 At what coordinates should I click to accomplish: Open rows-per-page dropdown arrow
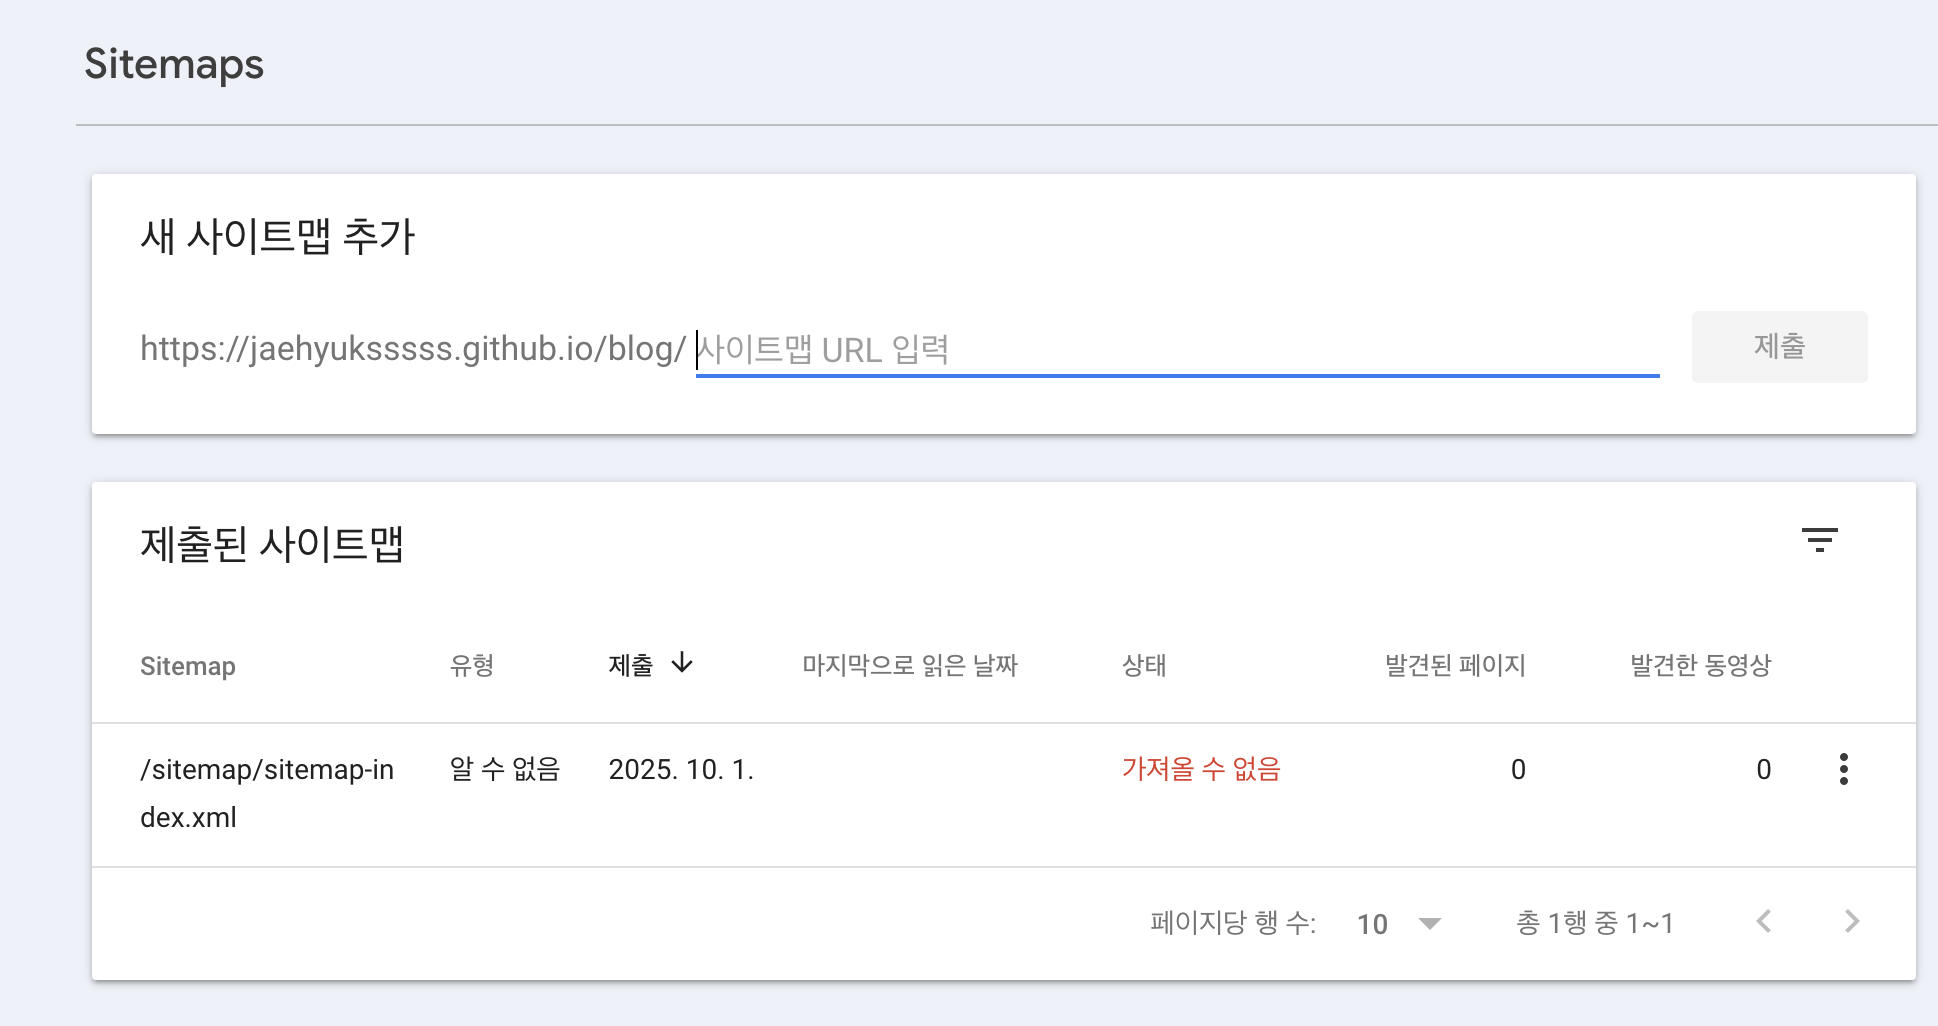pos(1430,923)
